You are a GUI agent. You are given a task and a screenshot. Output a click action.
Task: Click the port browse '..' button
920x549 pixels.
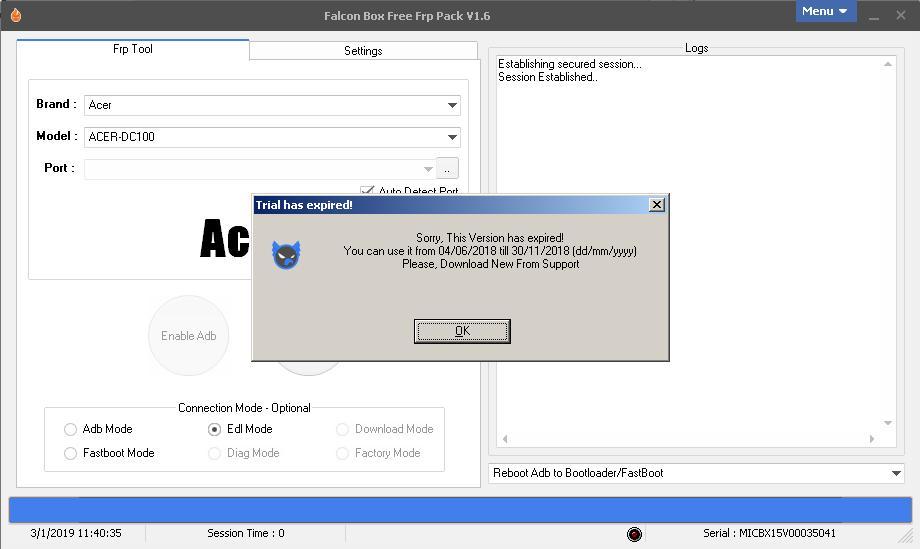[x=447, y=168]
